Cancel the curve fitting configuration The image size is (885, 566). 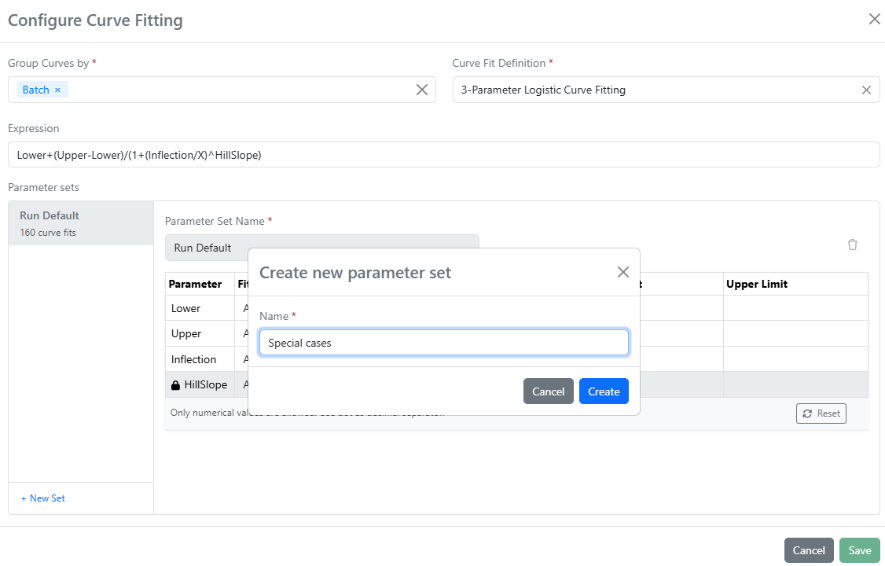[808, 550]
